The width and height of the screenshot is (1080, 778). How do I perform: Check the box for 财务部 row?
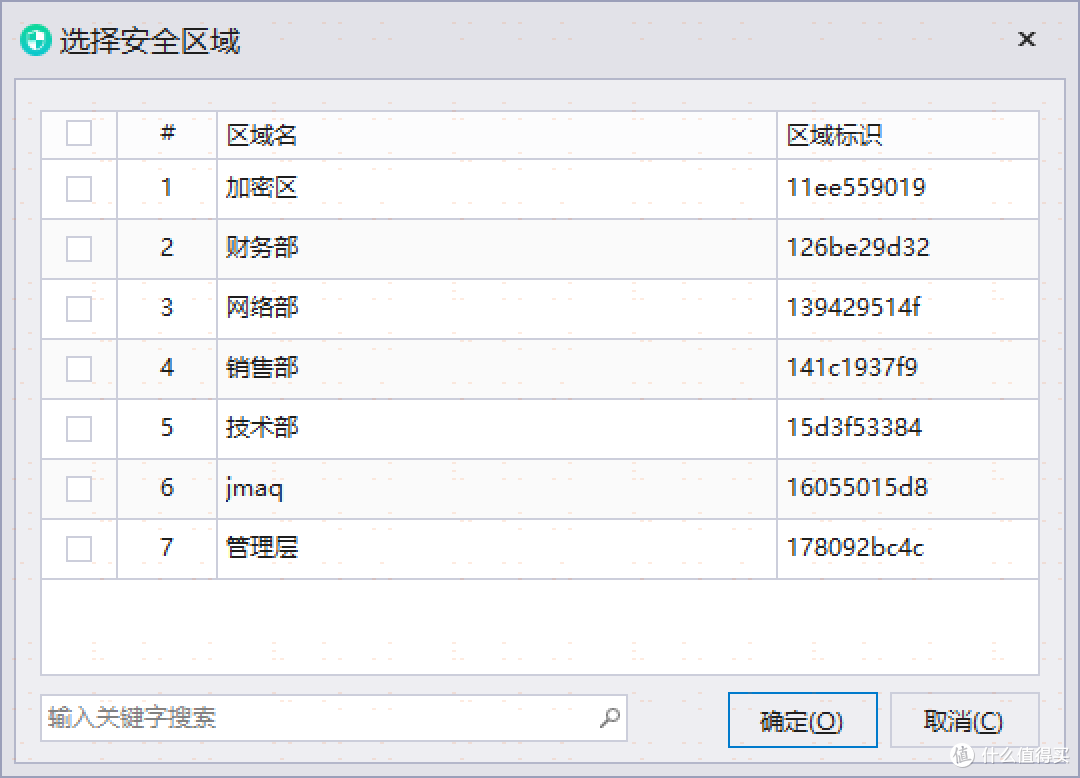pos(79,249)
